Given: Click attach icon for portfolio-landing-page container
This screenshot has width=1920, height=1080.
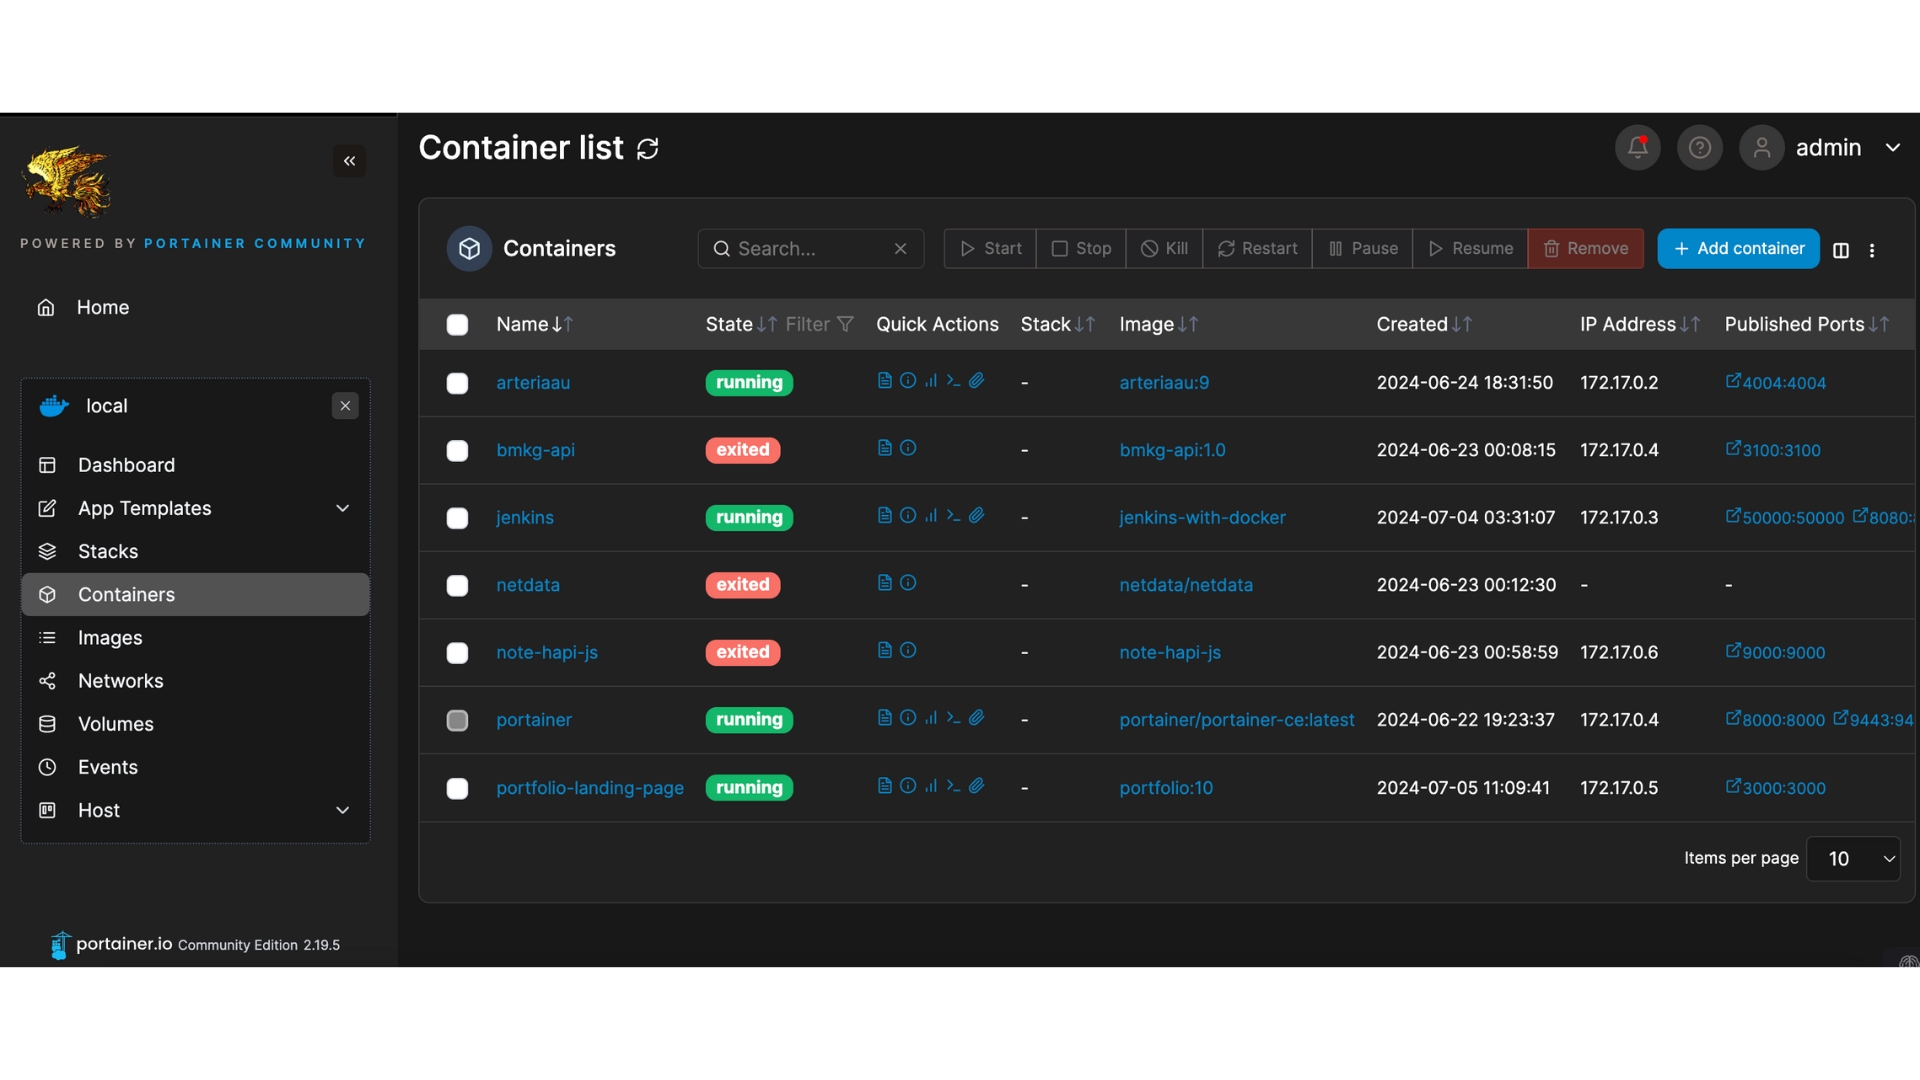Looking at the screenshot, I should [x=977, y=786].
